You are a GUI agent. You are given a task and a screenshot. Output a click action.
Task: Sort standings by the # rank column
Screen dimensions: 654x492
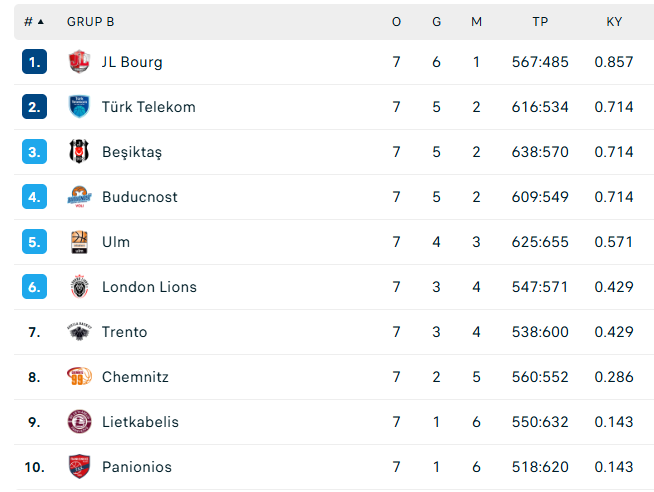[x=34, y=21]
